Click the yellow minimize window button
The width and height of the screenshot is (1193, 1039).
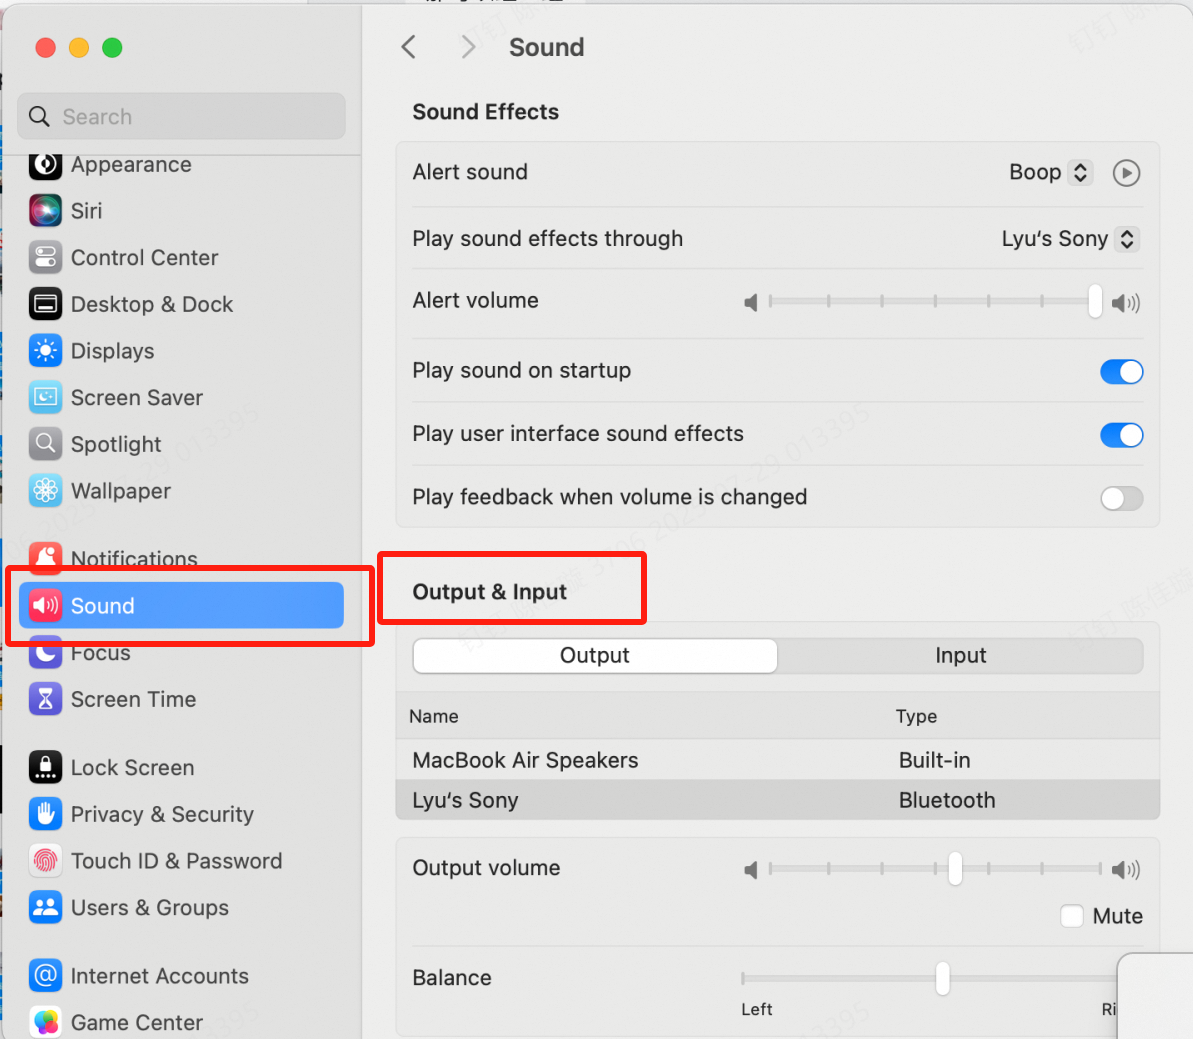tap(79, 48)
